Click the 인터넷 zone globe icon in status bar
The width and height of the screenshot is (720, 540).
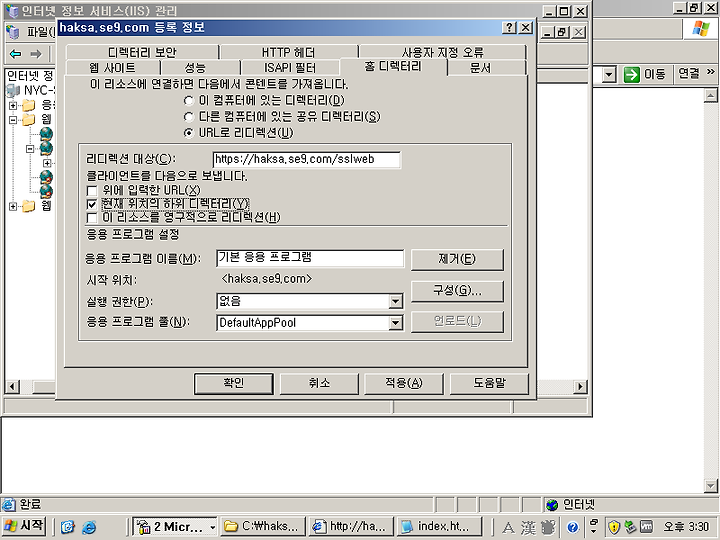(x=552, y=505)
